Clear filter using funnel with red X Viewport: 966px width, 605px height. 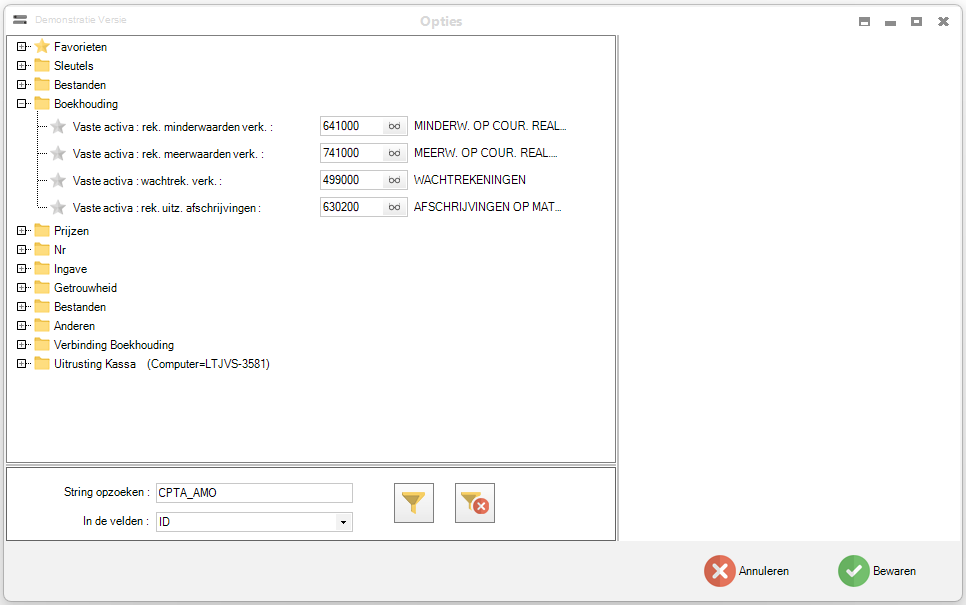[x=475, y=503]
